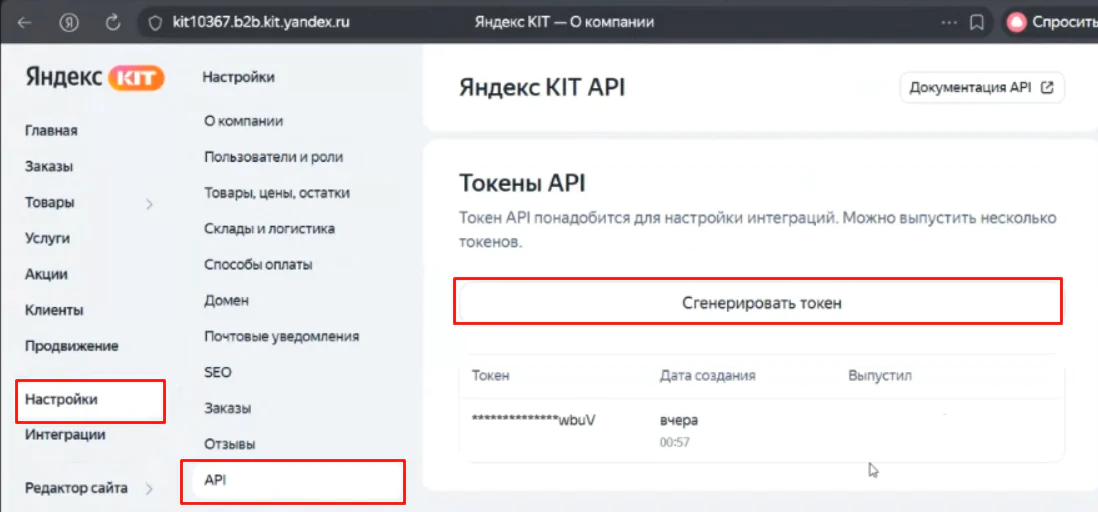Click the token row ending in wbuV
This screenshot has height=512, width=1098.
762,430
